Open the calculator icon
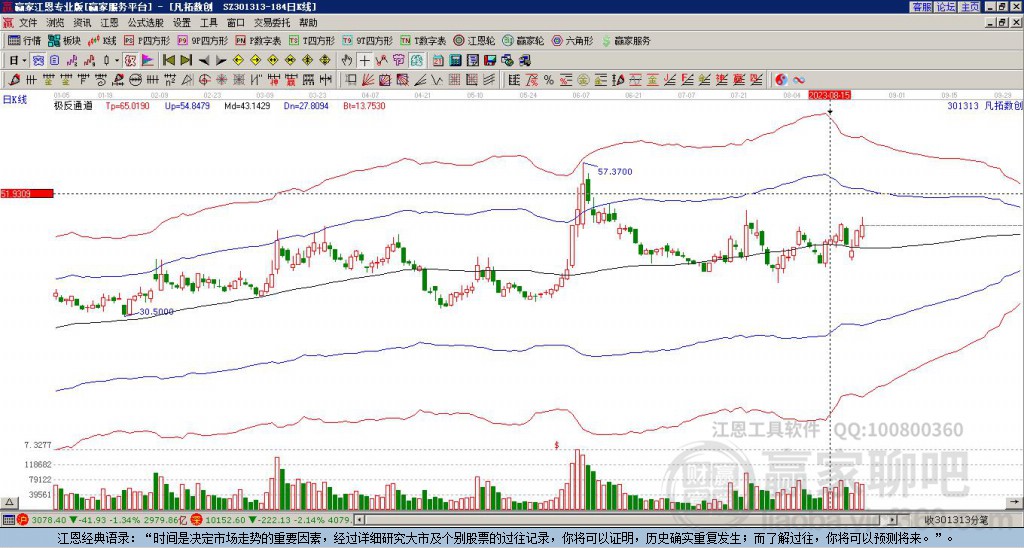Screen dimensions: 1024x548 [455, 60]
